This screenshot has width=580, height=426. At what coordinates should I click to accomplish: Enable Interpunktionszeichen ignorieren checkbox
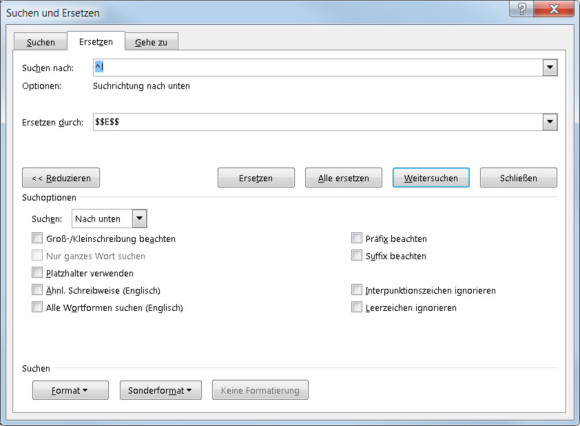pos(357,290)
